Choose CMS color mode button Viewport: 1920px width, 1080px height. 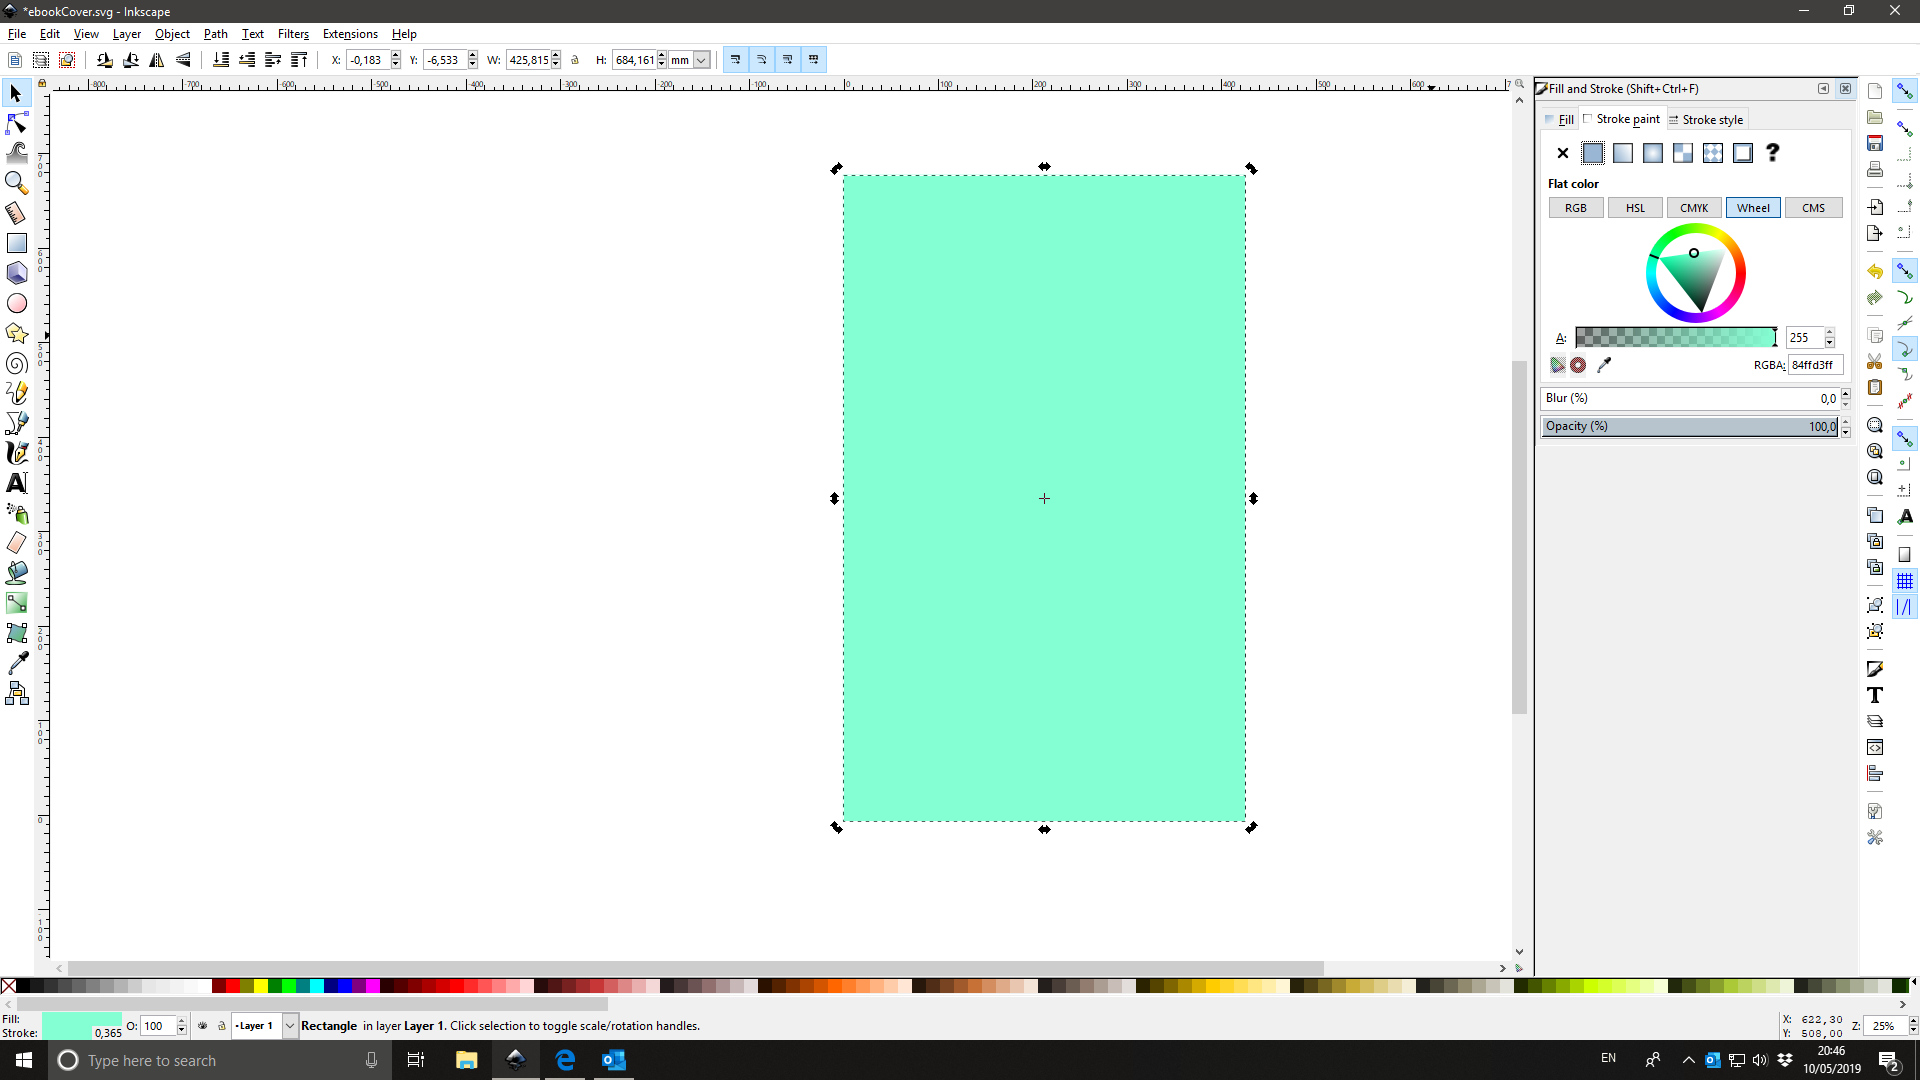[1813, 208]
